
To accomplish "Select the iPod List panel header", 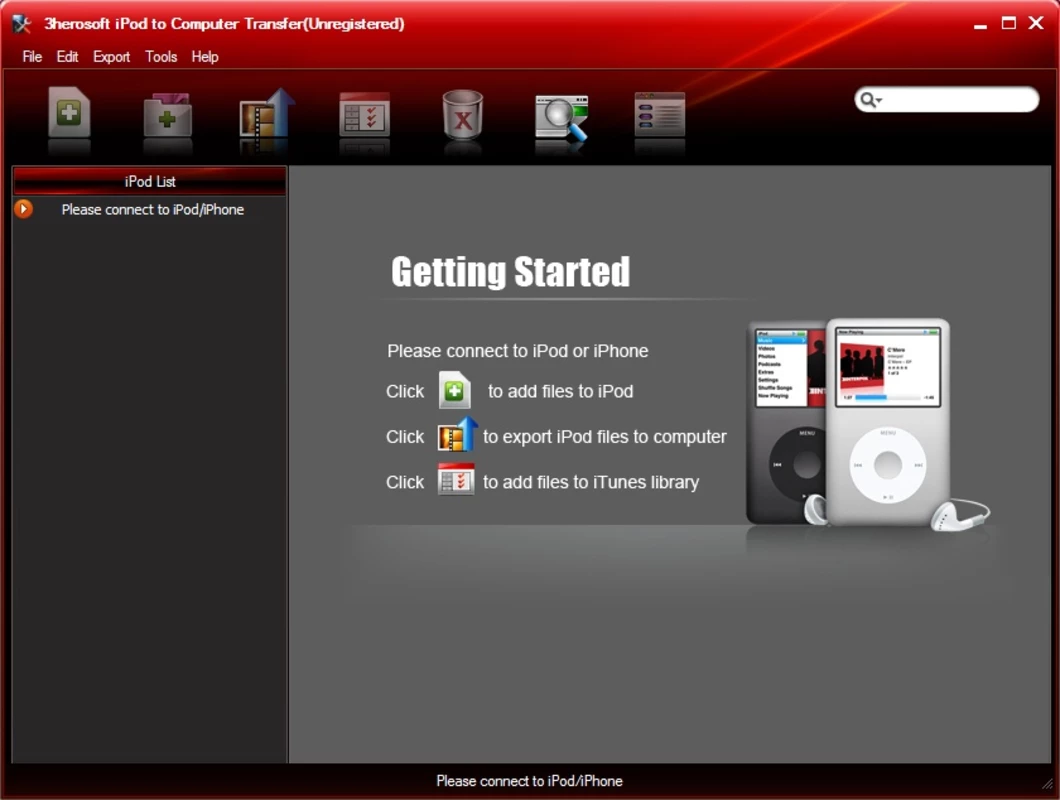I will tap(149, 181).
